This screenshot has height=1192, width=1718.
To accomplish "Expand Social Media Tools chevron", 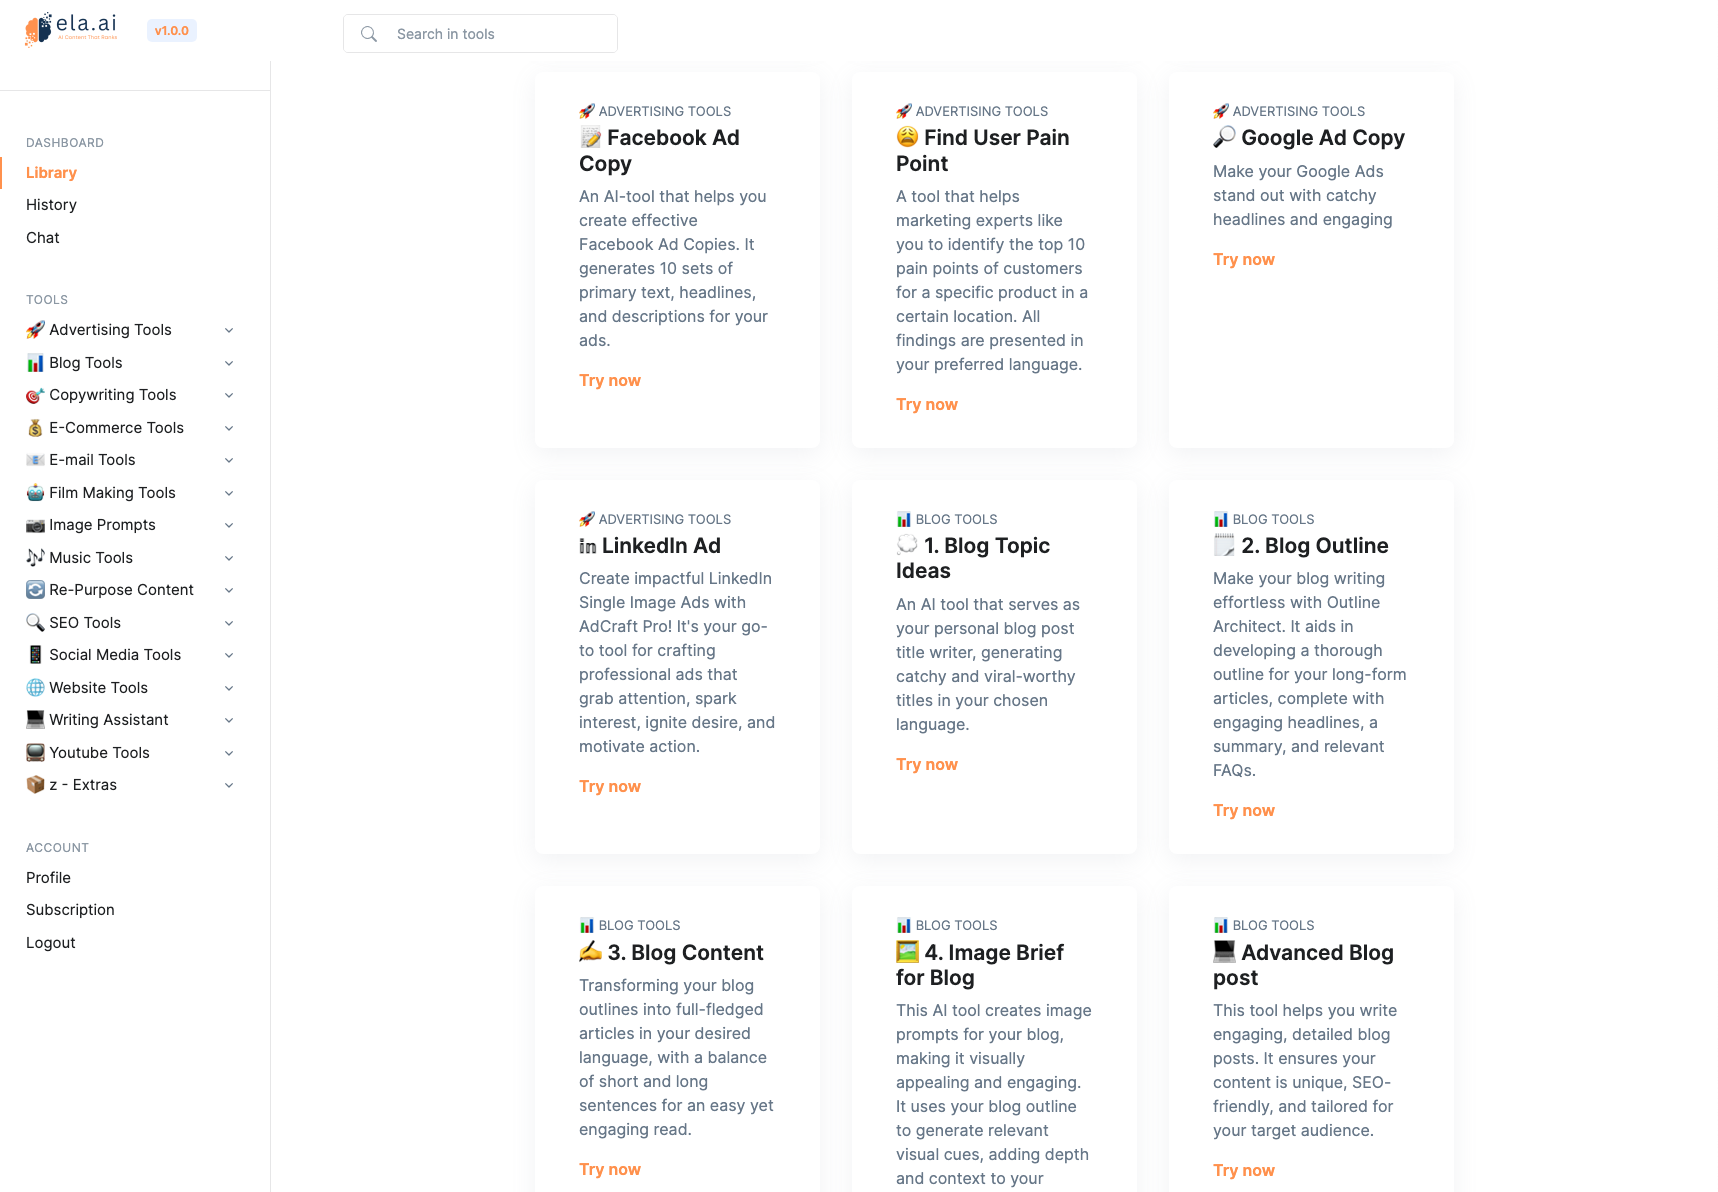I will click(x=229, y=656).
